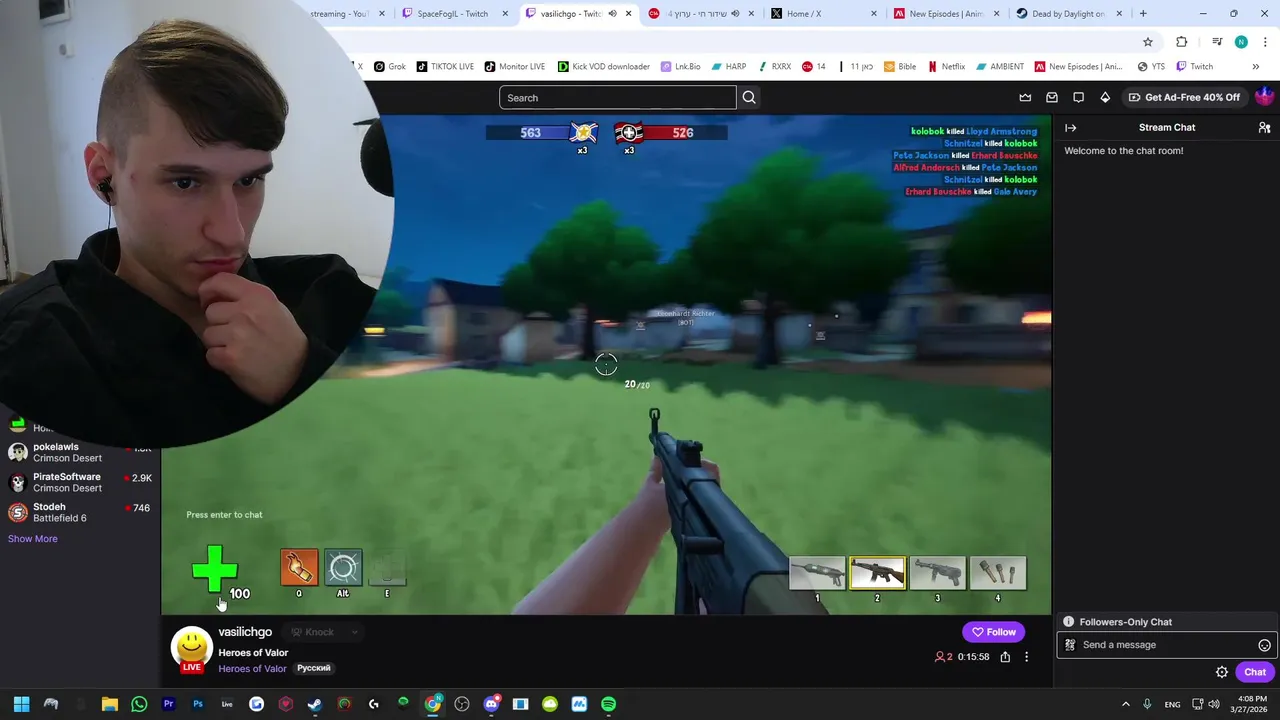Image resolution: width=1280 pixels, height=720 pixels.
Task: Open the Twitch Prime loot crown icon
Action: 1025,97
